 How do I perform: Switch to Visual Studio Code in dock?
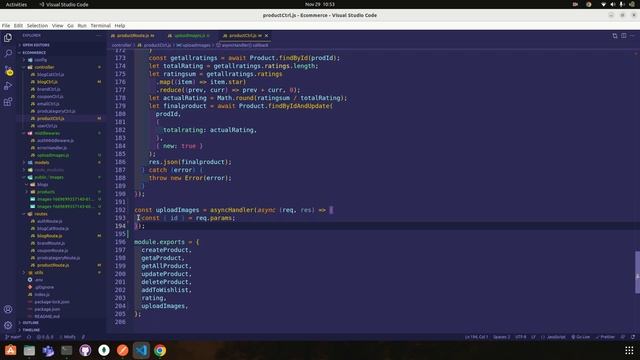point(141,350)
